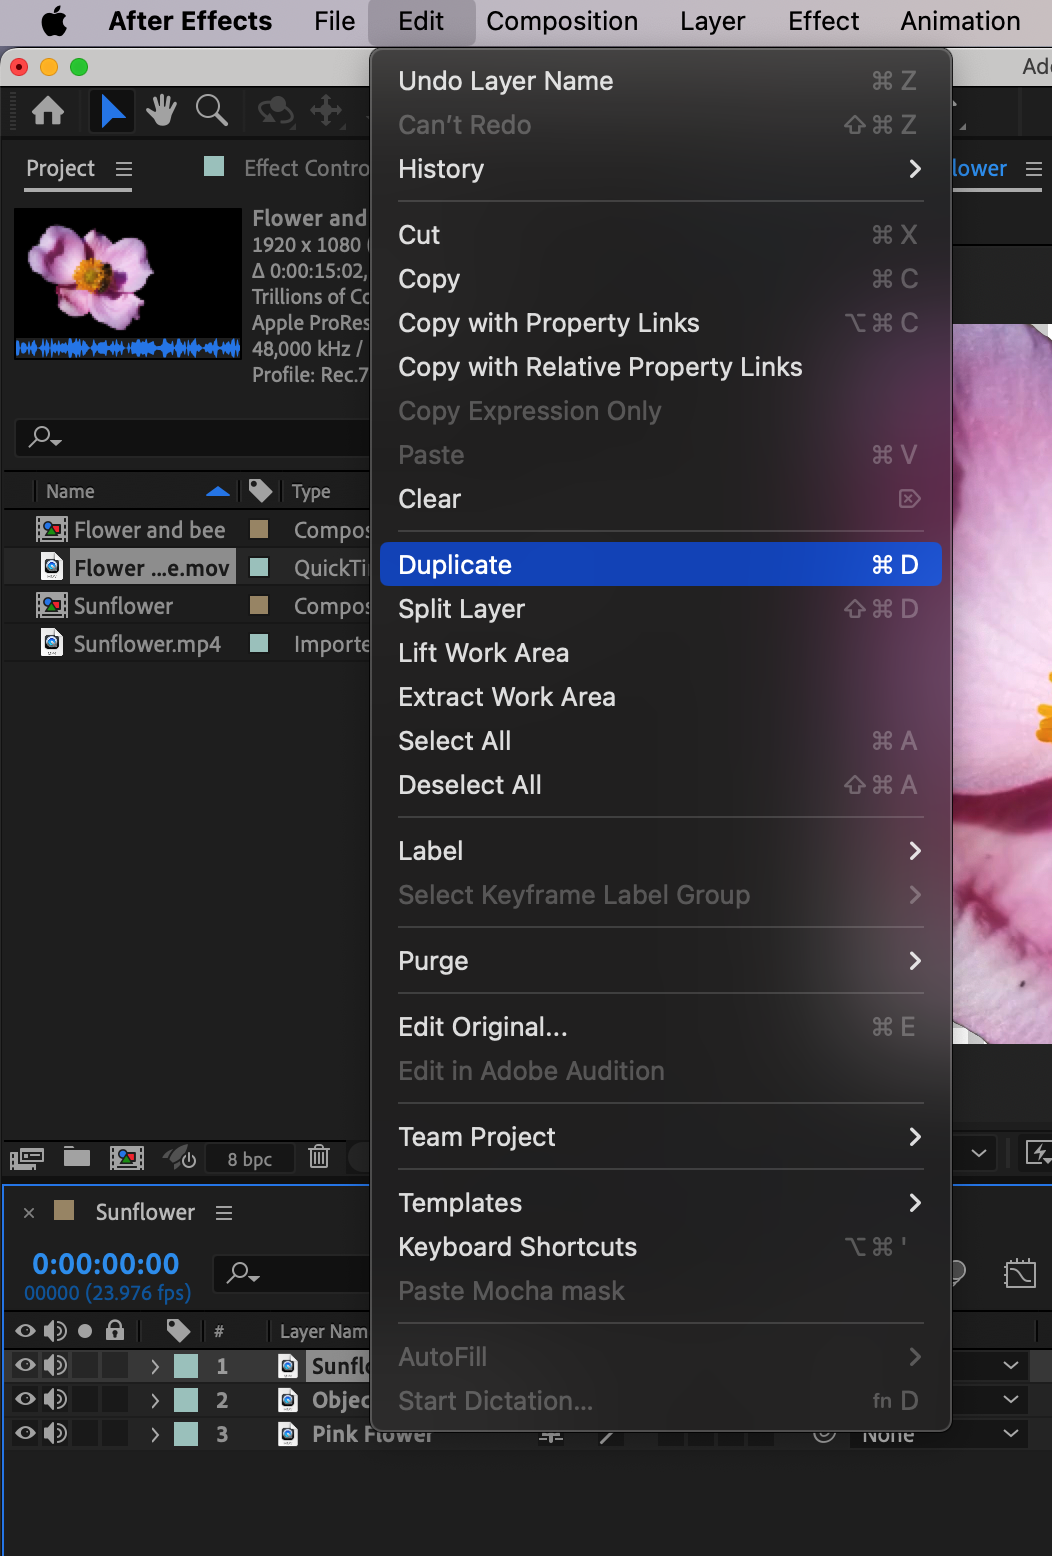Viewport: 1052px width, 1556px height.
Task: Select the Hand tool
Action: tap(161, 110)
